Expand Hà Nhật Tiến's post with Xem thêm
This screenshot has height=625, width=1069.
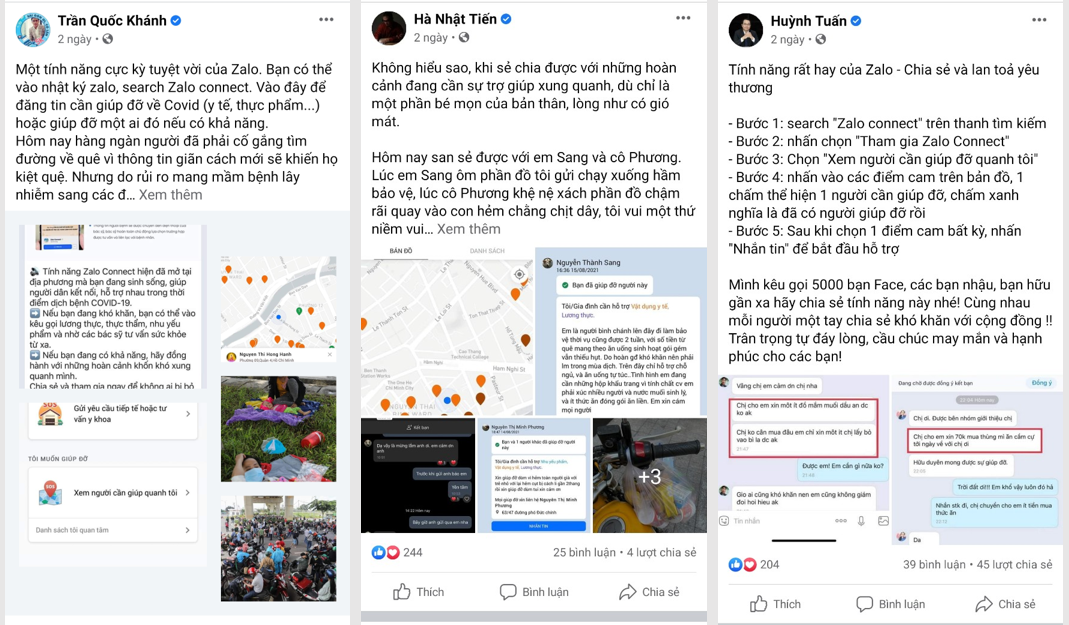(468, 229)
